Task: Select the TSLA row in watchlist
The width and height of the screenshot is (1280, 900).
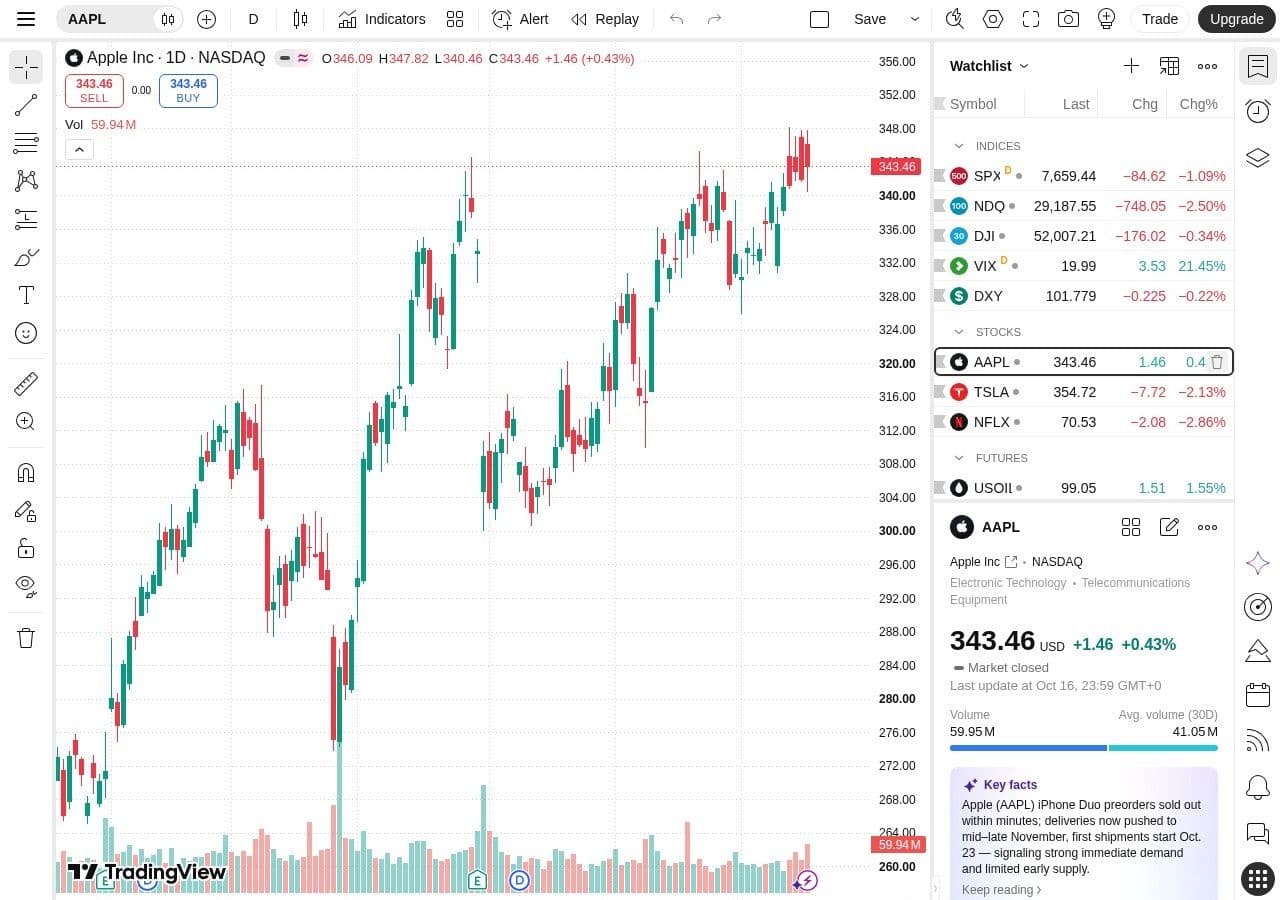Action: (x=1084, y=392)
